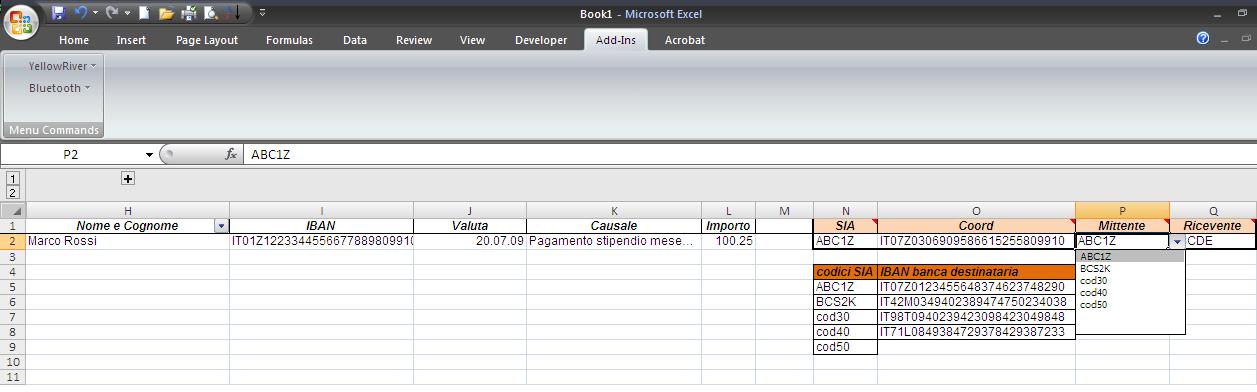Quick print using the printer icon

click(x=188, y=13)
